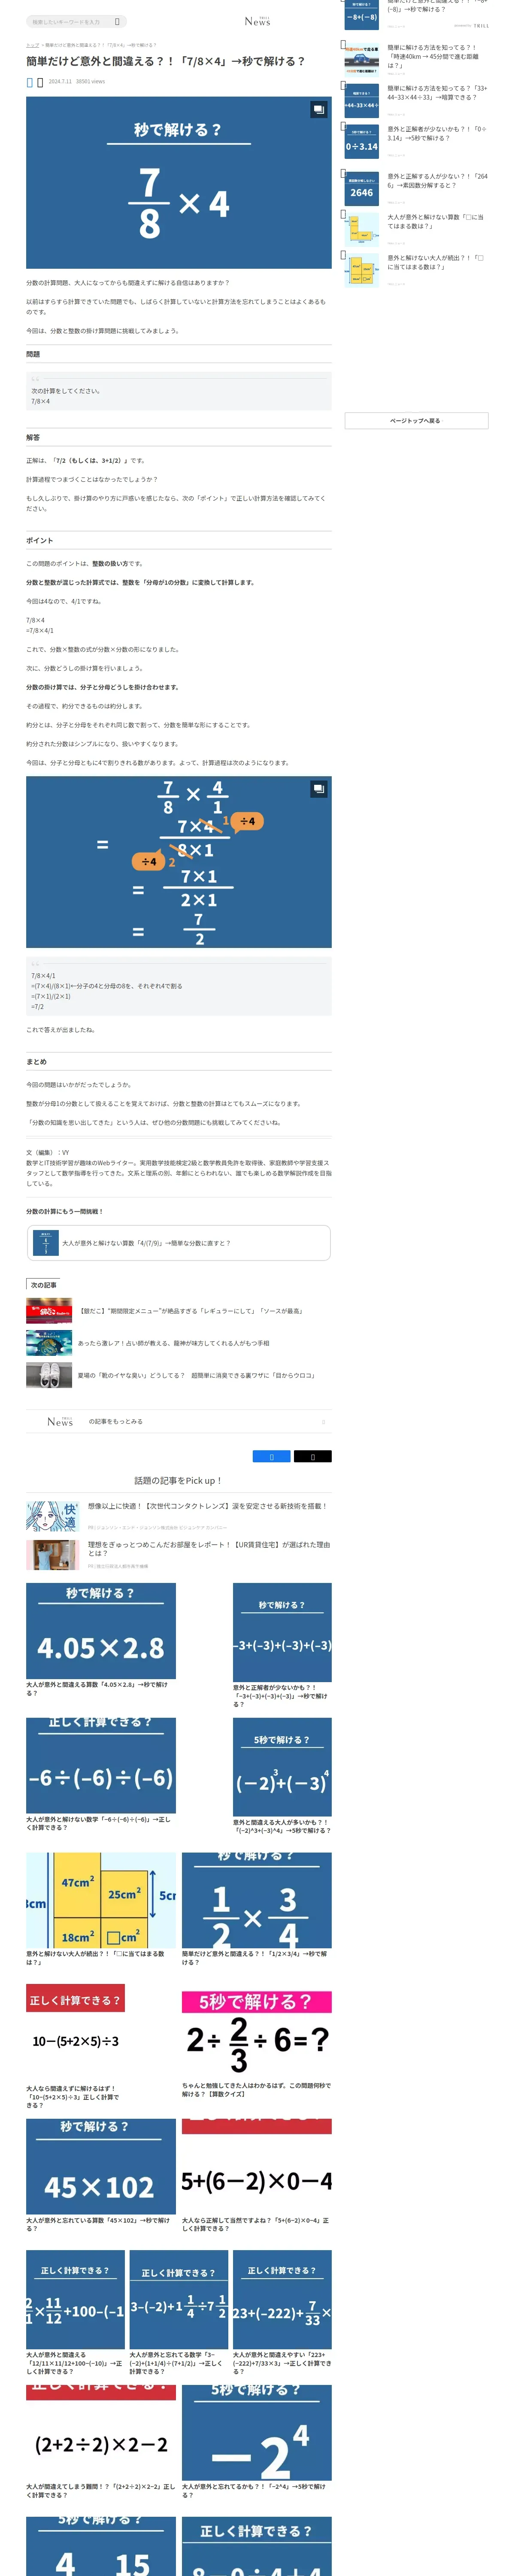Viewport: 515px width, 2576px height.
Task: Click 次の記事 section label
Action: (x=43, y=1285)
